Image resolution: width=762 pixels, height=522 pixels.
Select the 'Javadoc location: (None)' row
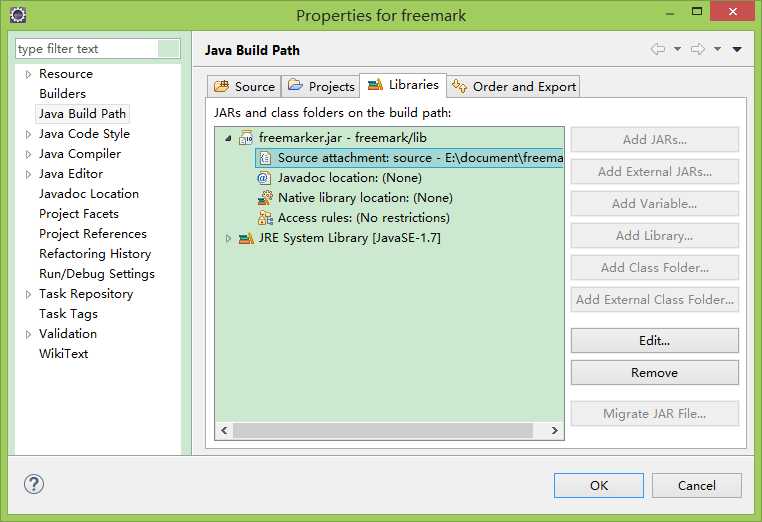click(x=349, y=178)
